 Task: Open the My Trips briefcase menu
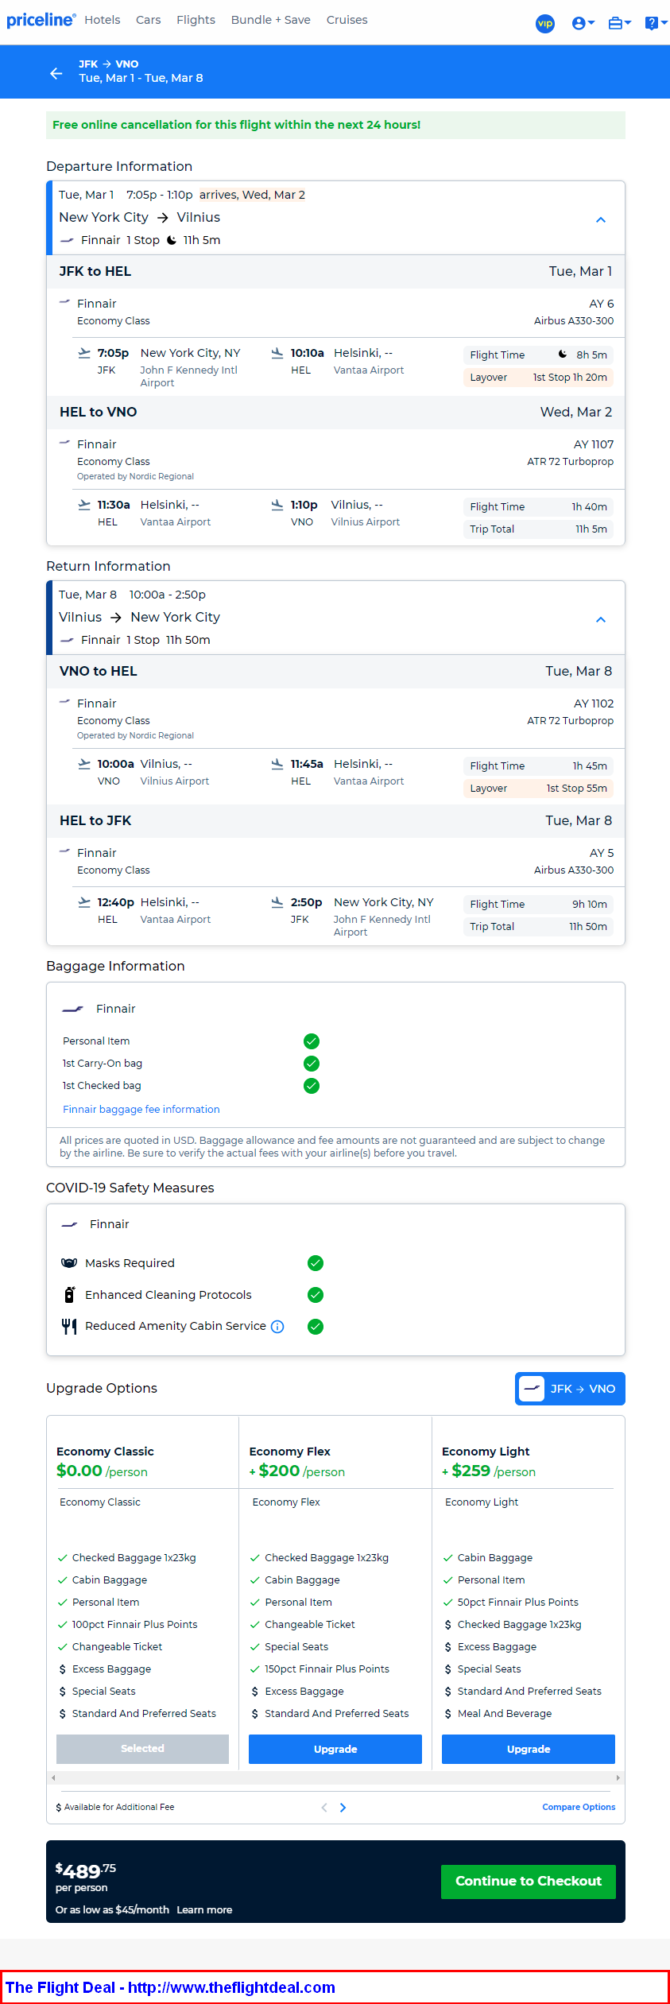619,23
